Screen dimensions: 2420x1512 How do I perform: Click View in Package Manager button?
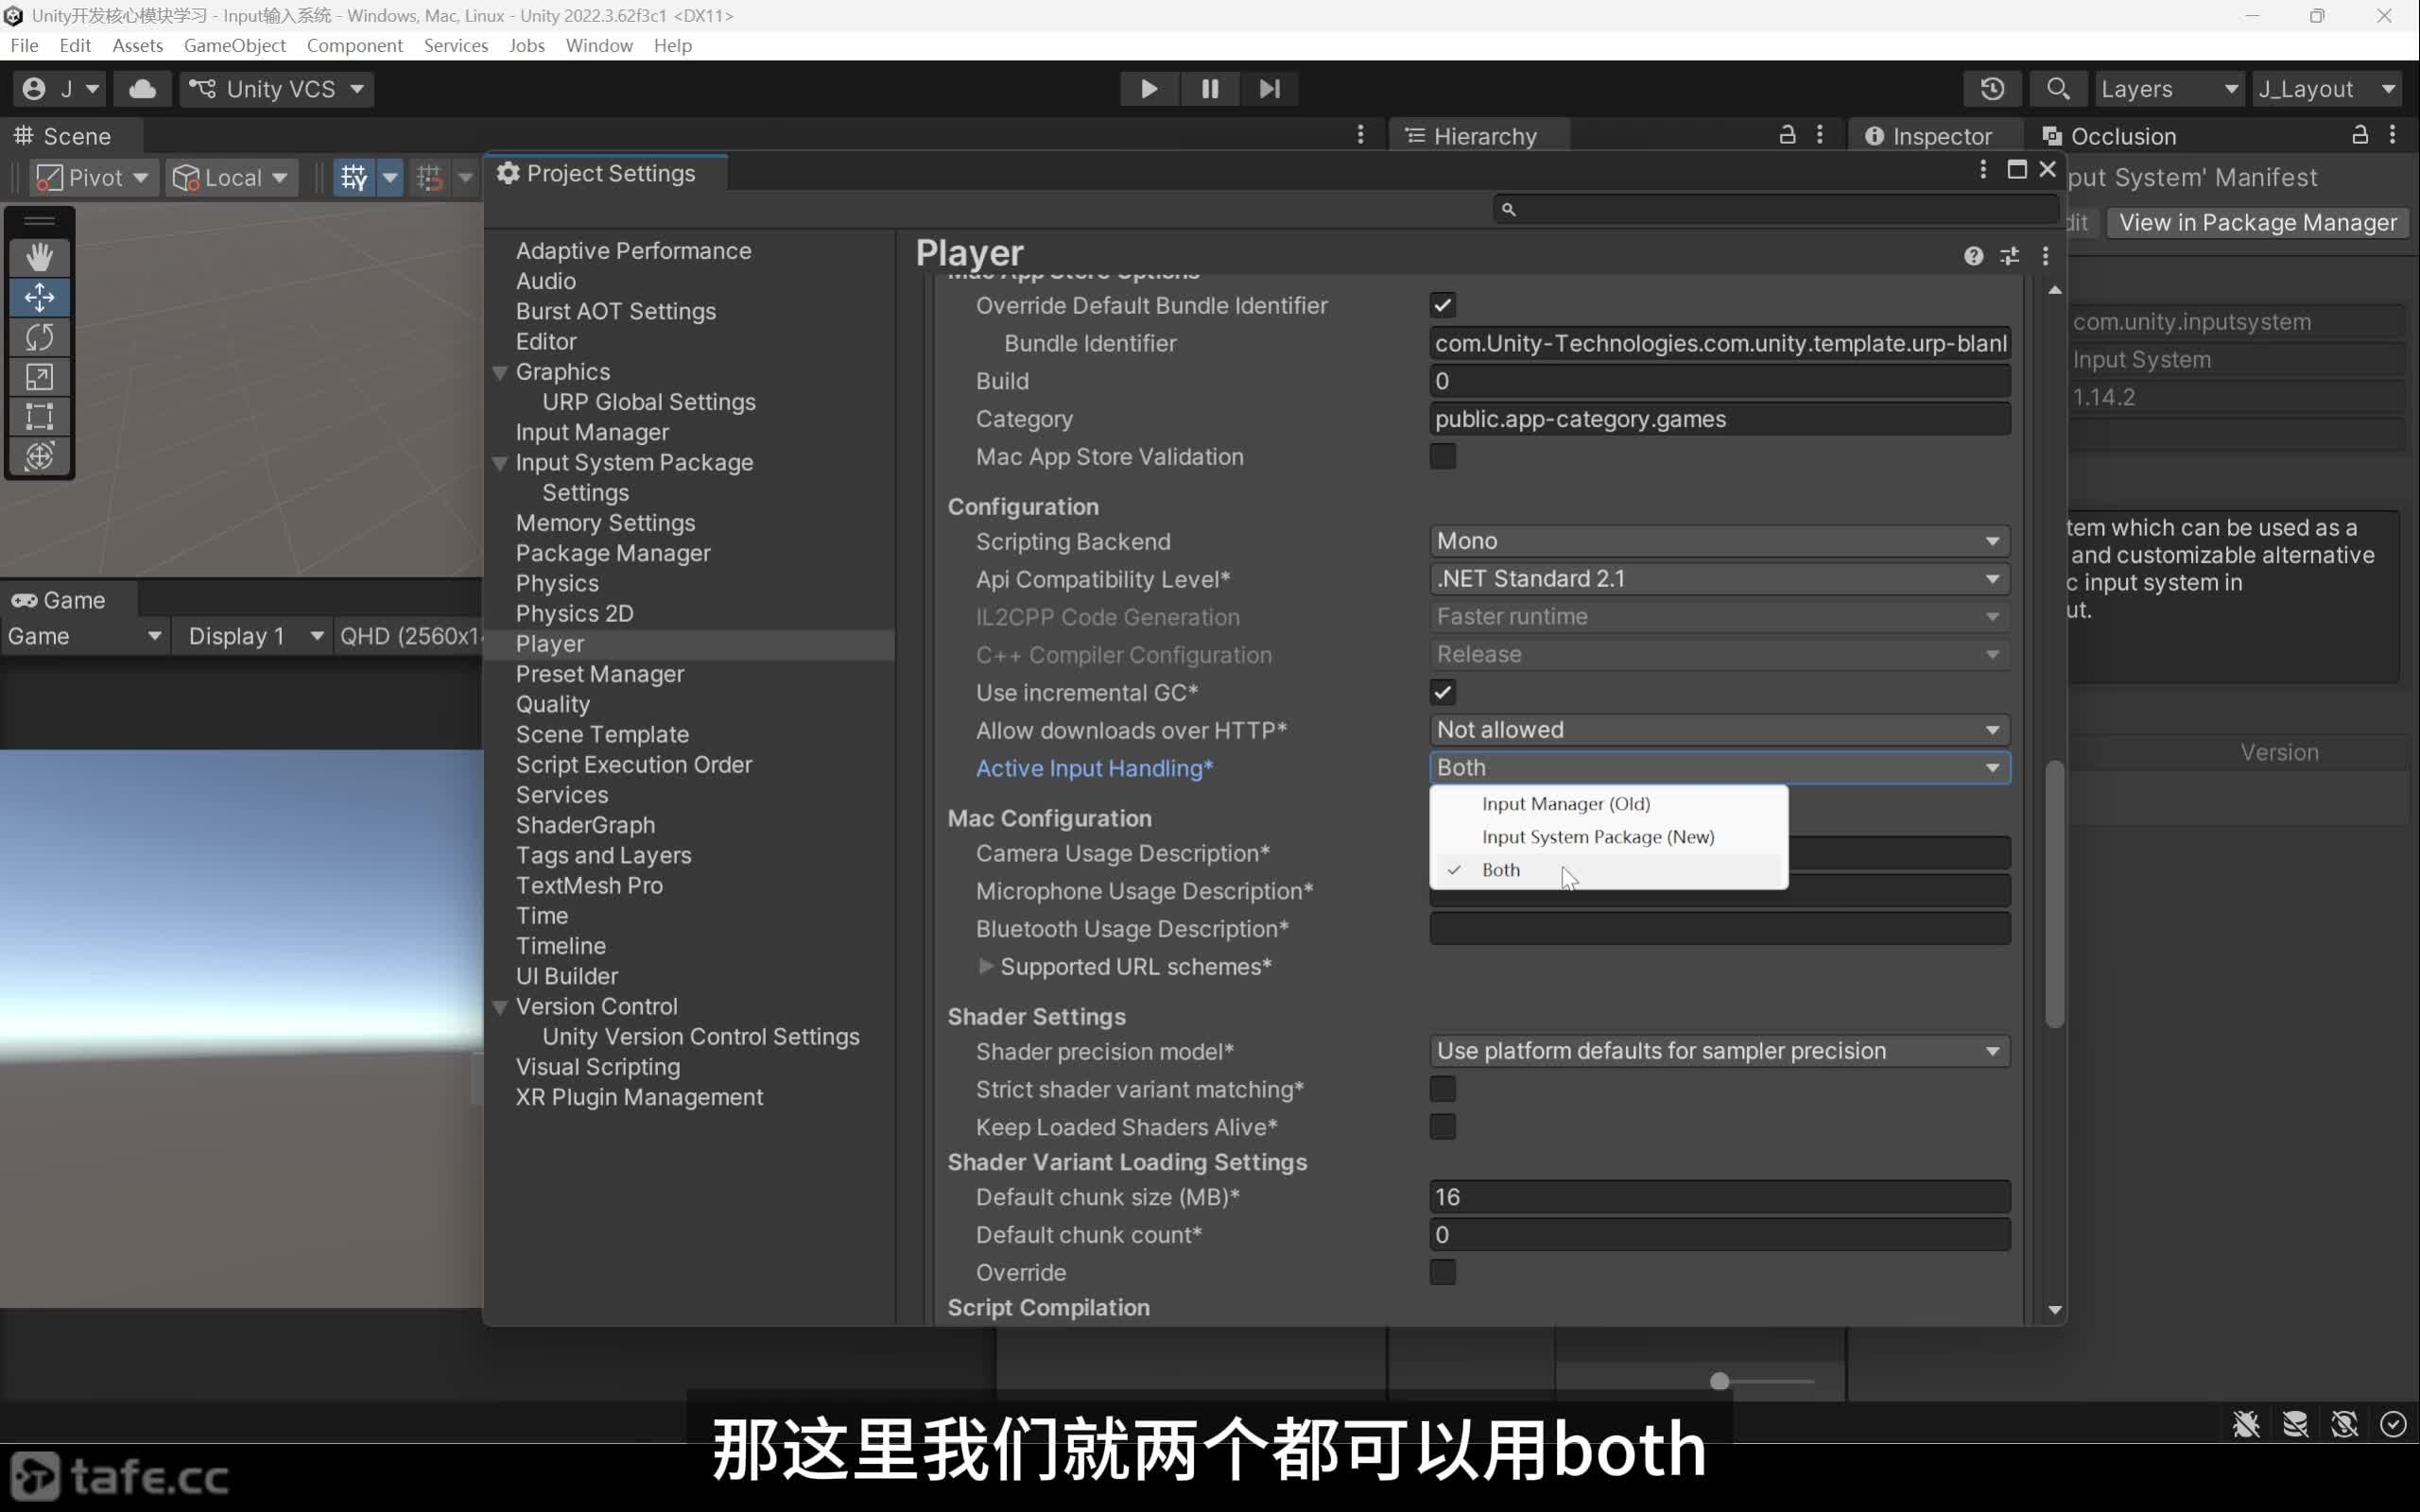pyautogui.click(x=2257, y=223)
